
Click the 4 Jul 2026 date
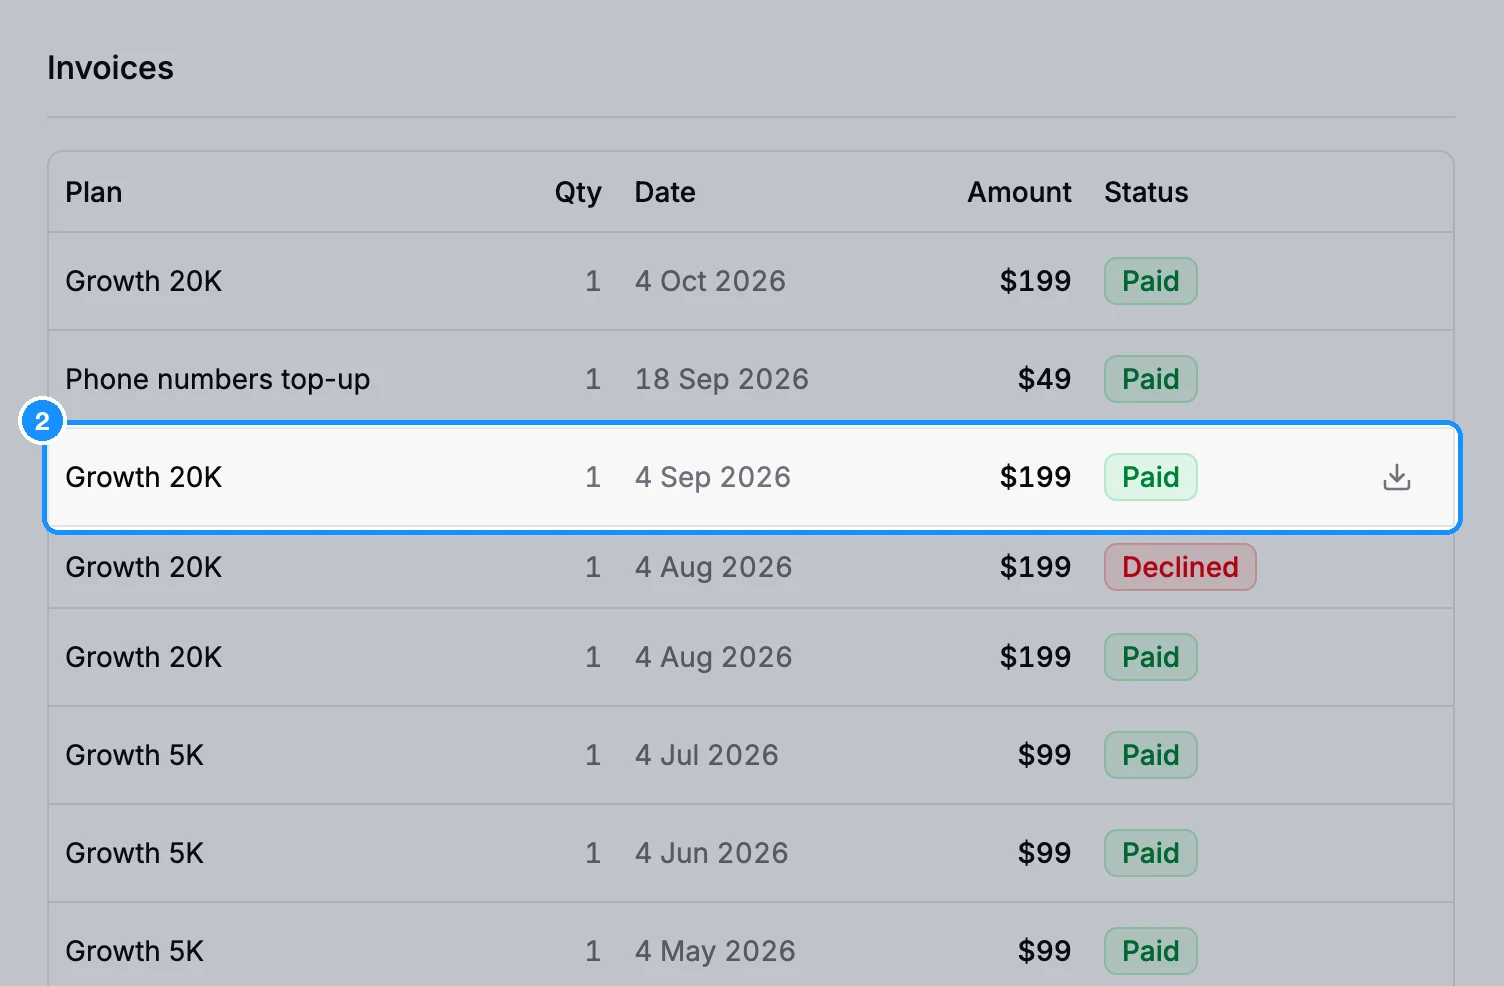pos(706,755)
